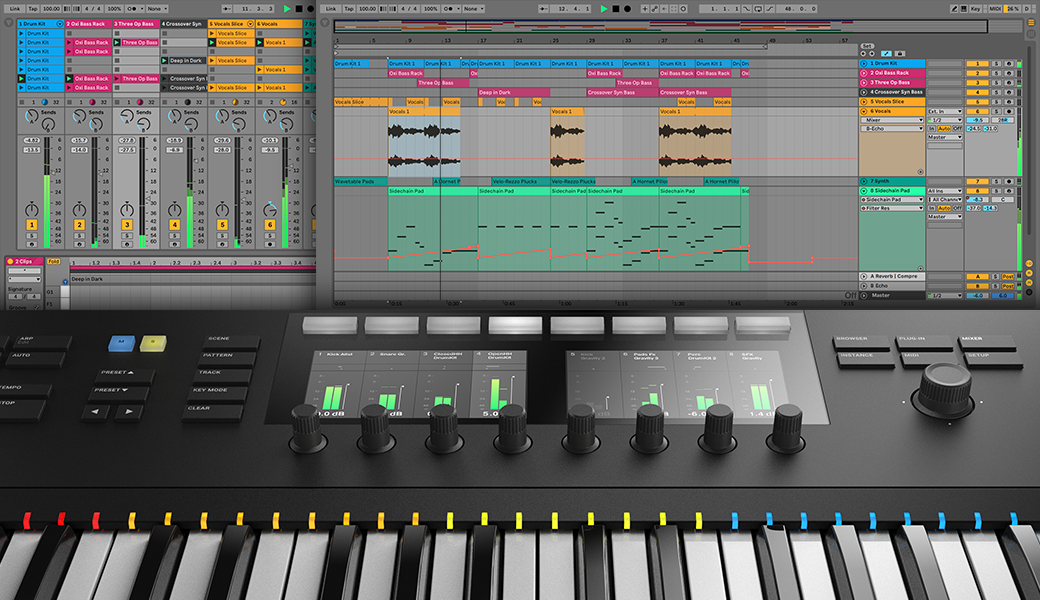Click Record in the Session view window

(310, 9)
